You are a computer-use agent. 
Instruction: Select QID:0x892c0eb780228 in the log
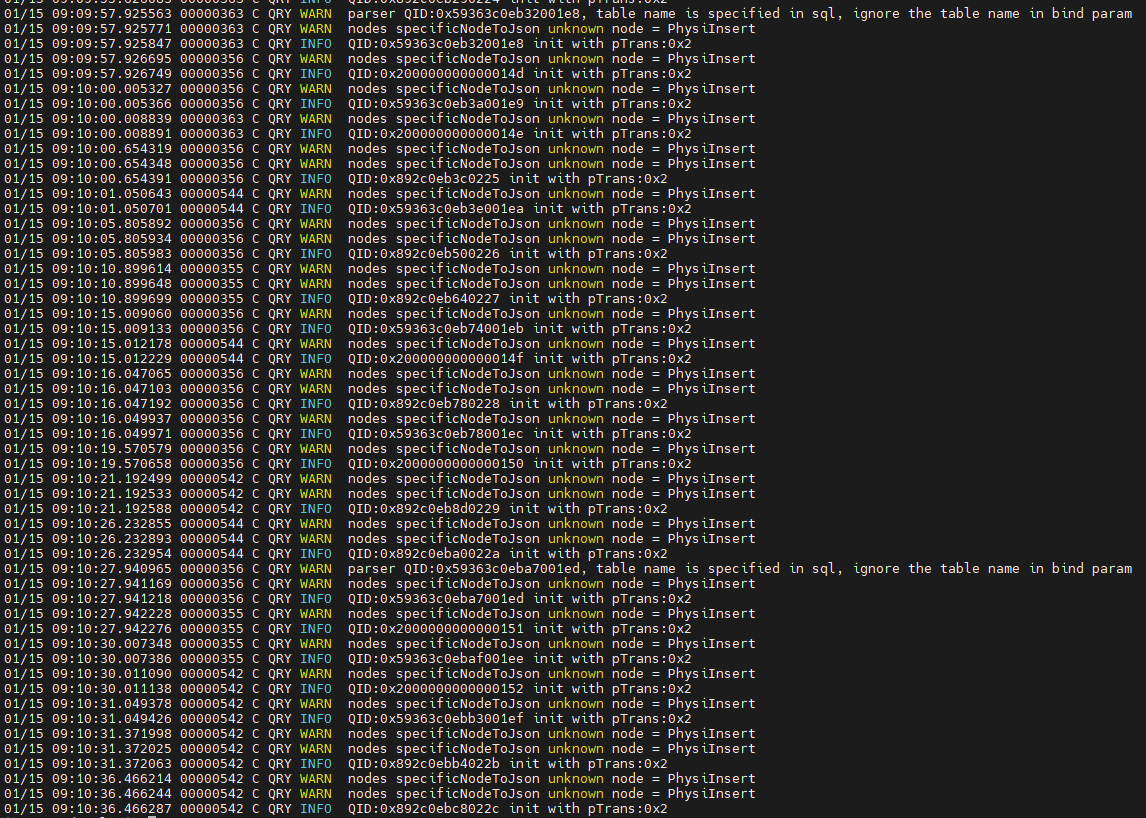(425, 404)
